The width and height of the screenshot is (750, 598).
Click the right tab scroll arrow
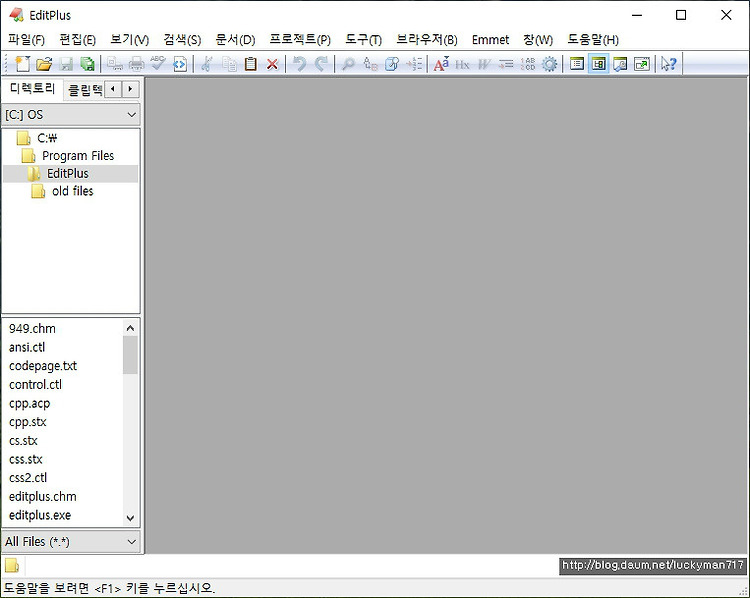tap(131, 89)
